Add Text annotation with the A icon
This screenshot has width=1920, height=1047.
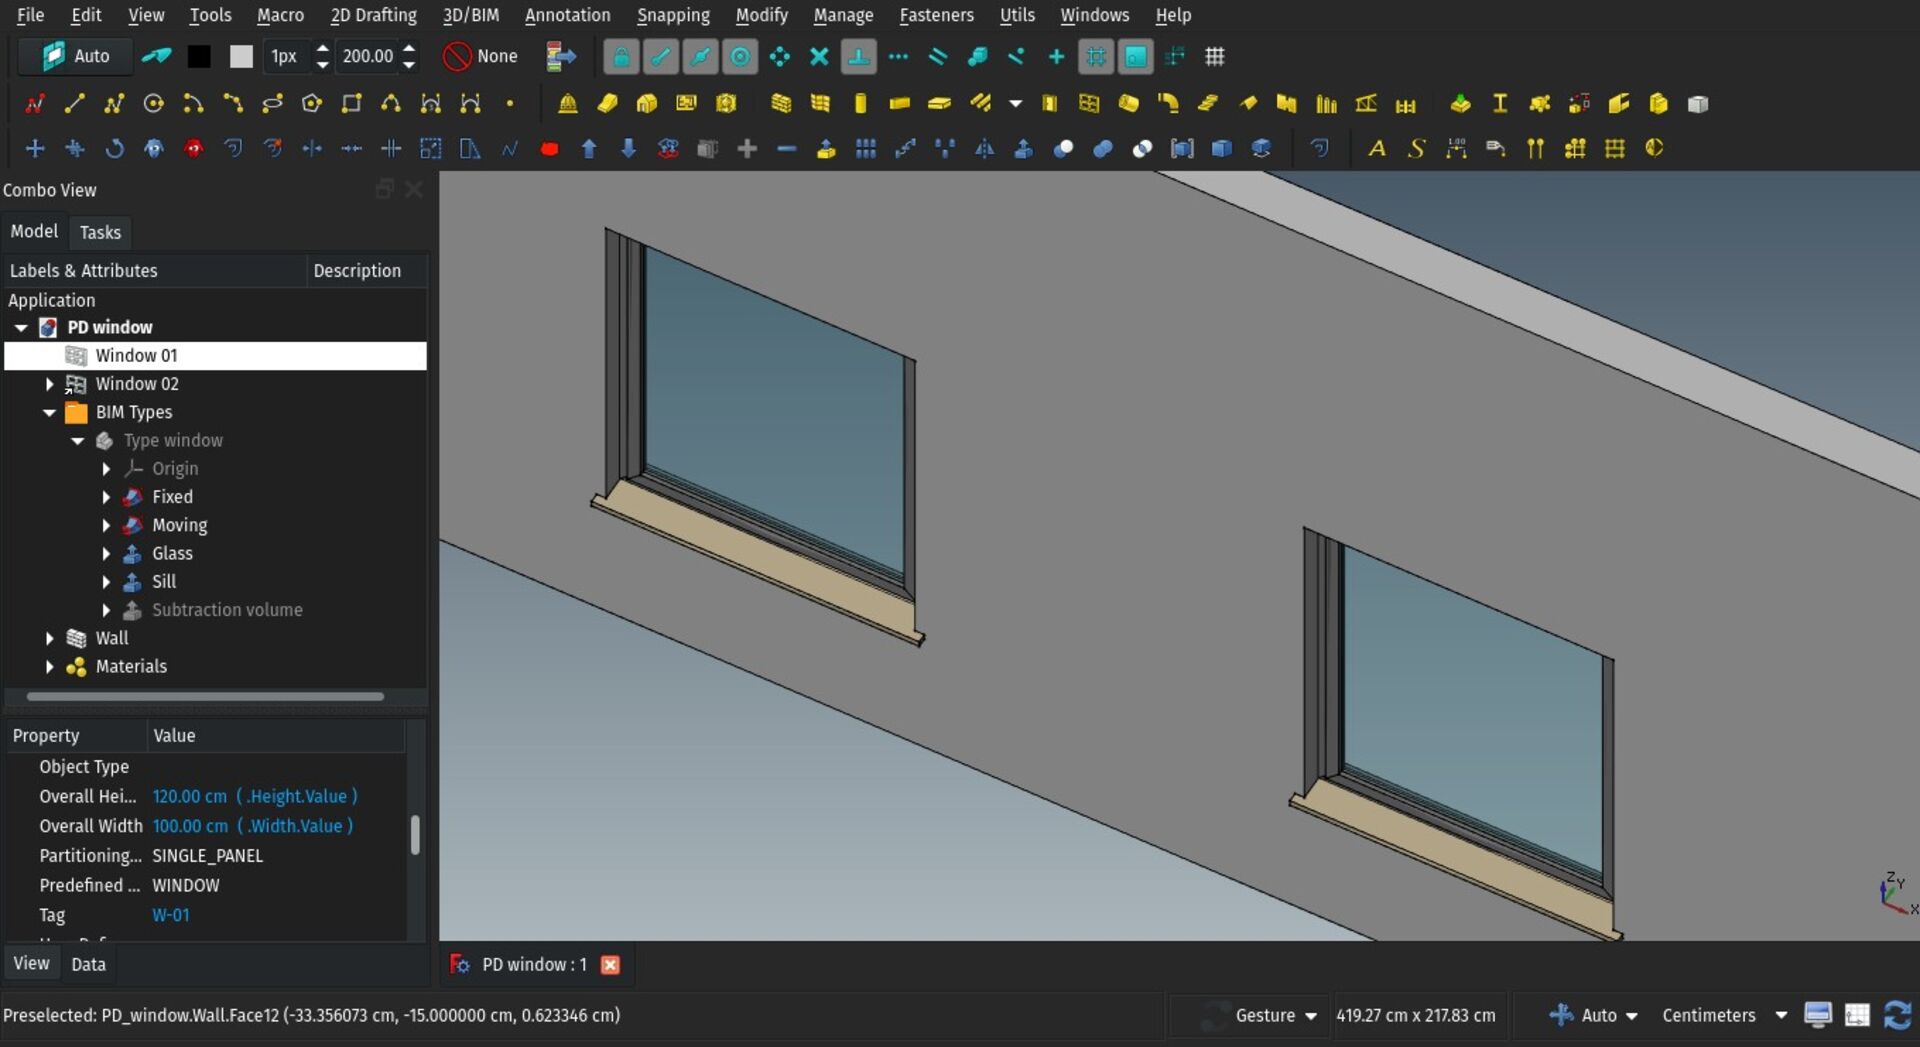coord(1377,149)
